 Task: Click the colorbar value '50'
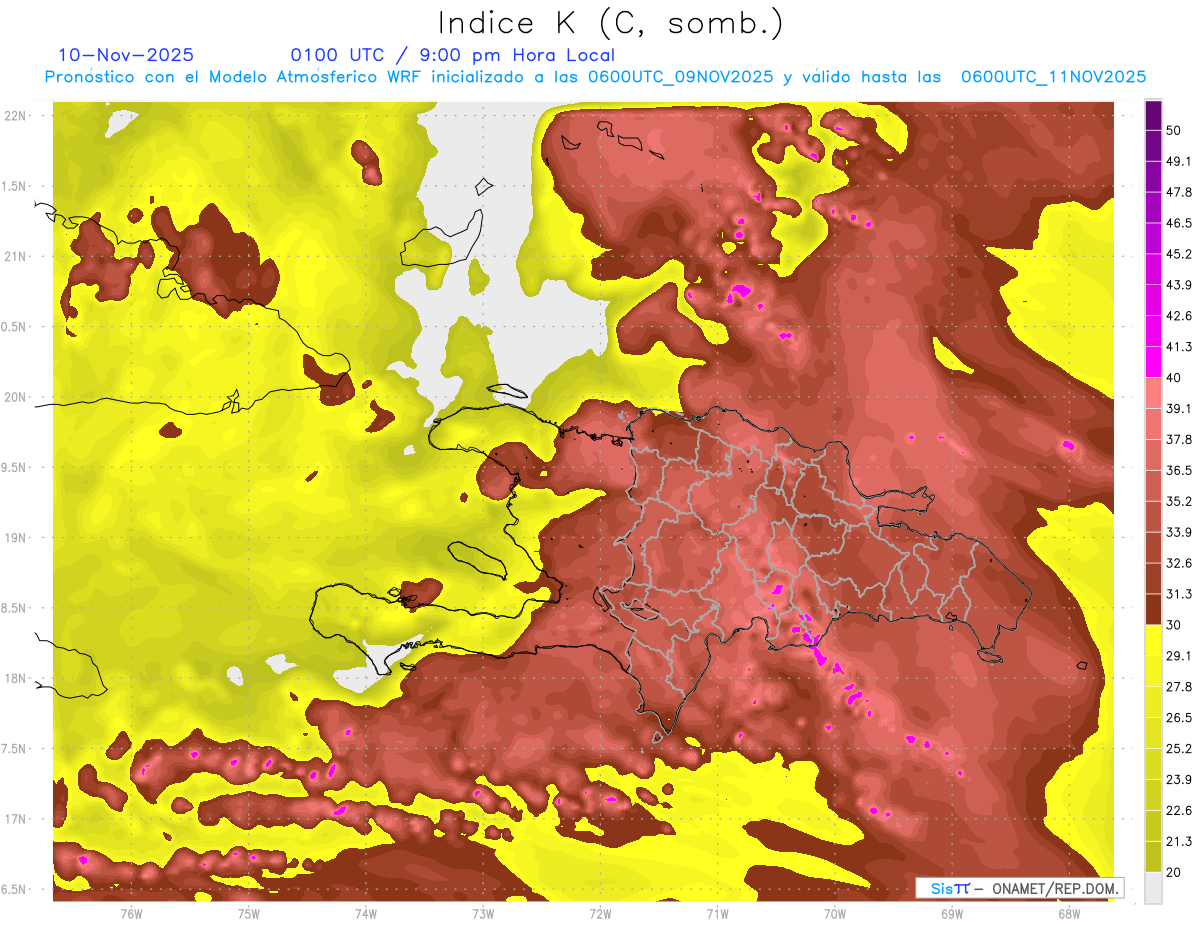click(1174, 130)
